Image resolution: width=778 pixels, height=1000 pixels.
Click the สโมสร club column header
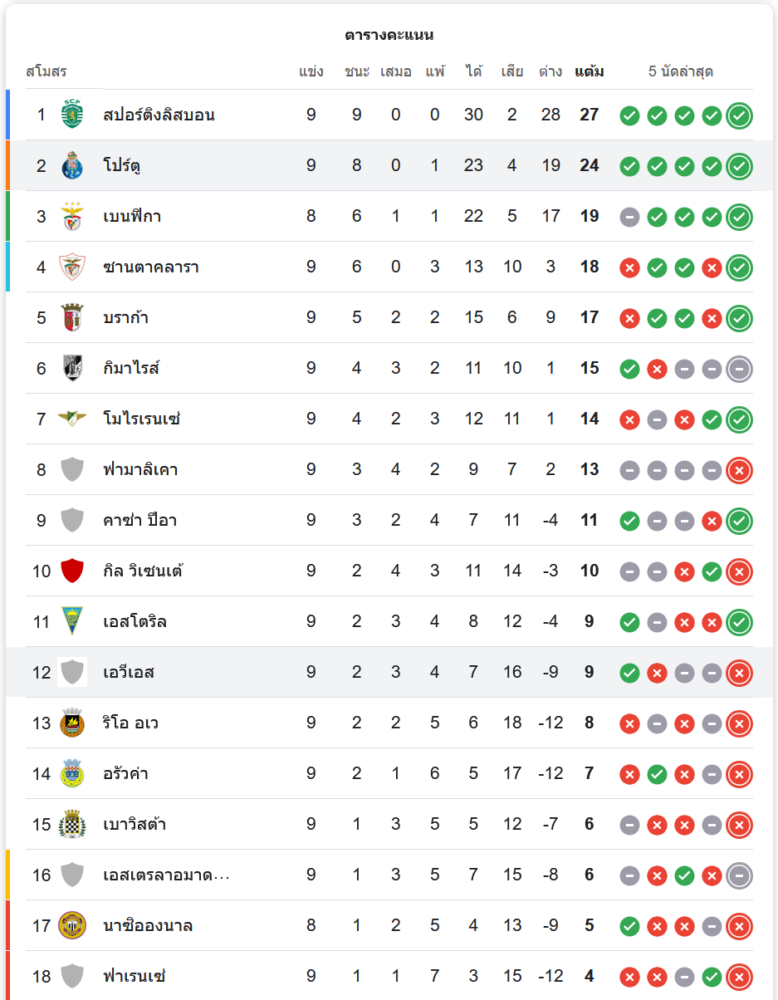[46, 71]
